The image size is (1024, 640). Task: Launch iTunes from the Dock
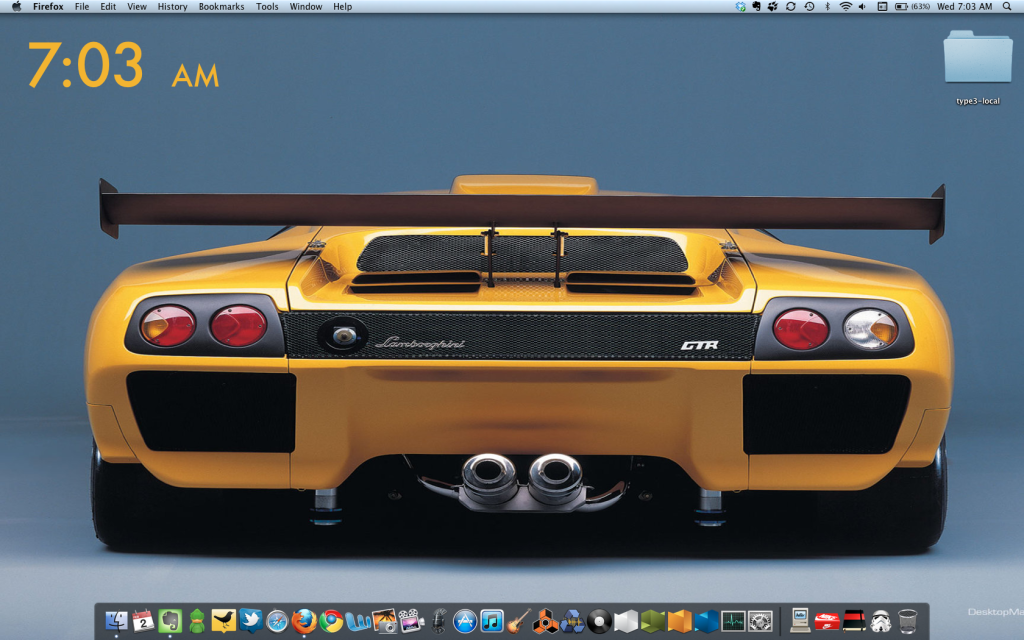(x=492, y=621)
